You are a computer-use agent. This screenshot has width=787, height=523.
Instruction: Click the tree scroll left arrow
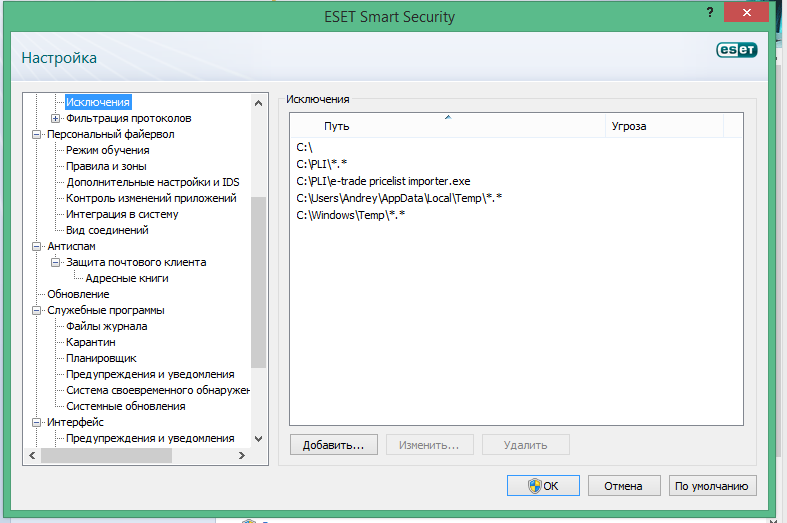click(x=32, y=455)
